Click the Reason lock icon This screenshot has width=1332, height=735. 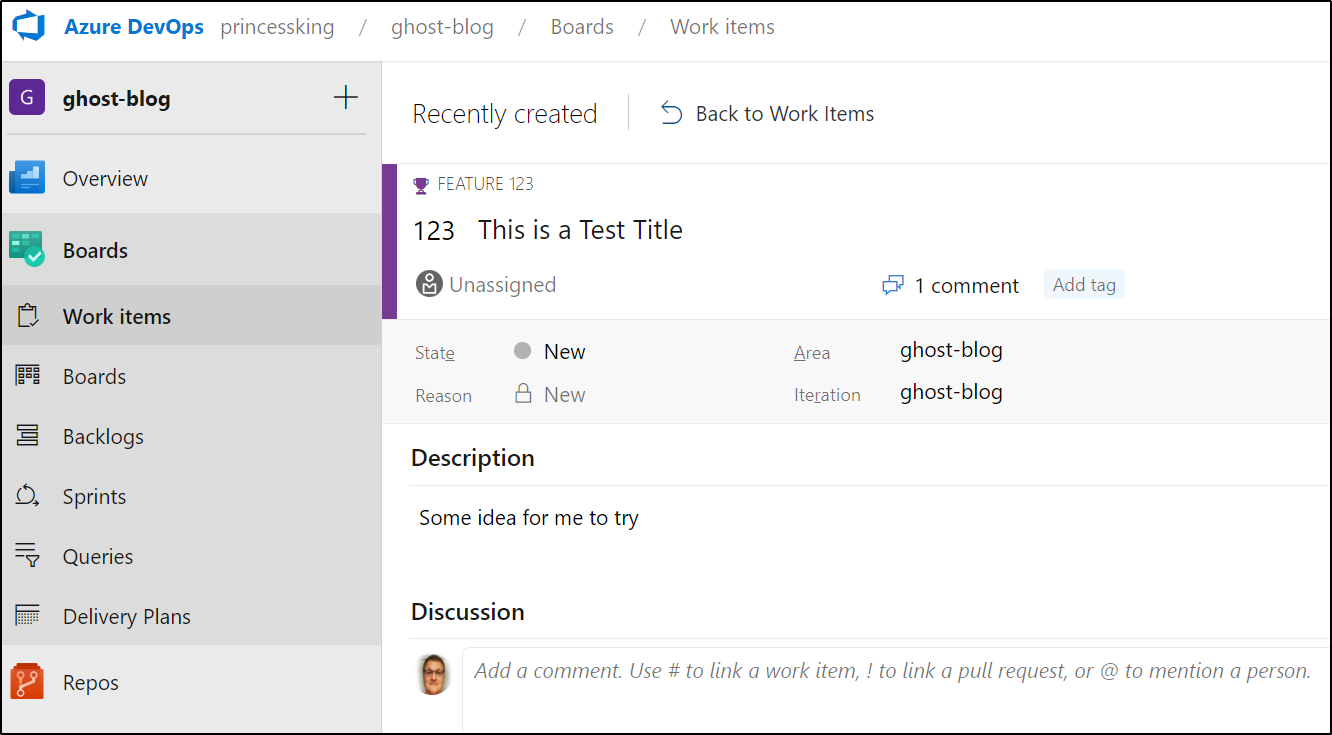click(523, 393)
